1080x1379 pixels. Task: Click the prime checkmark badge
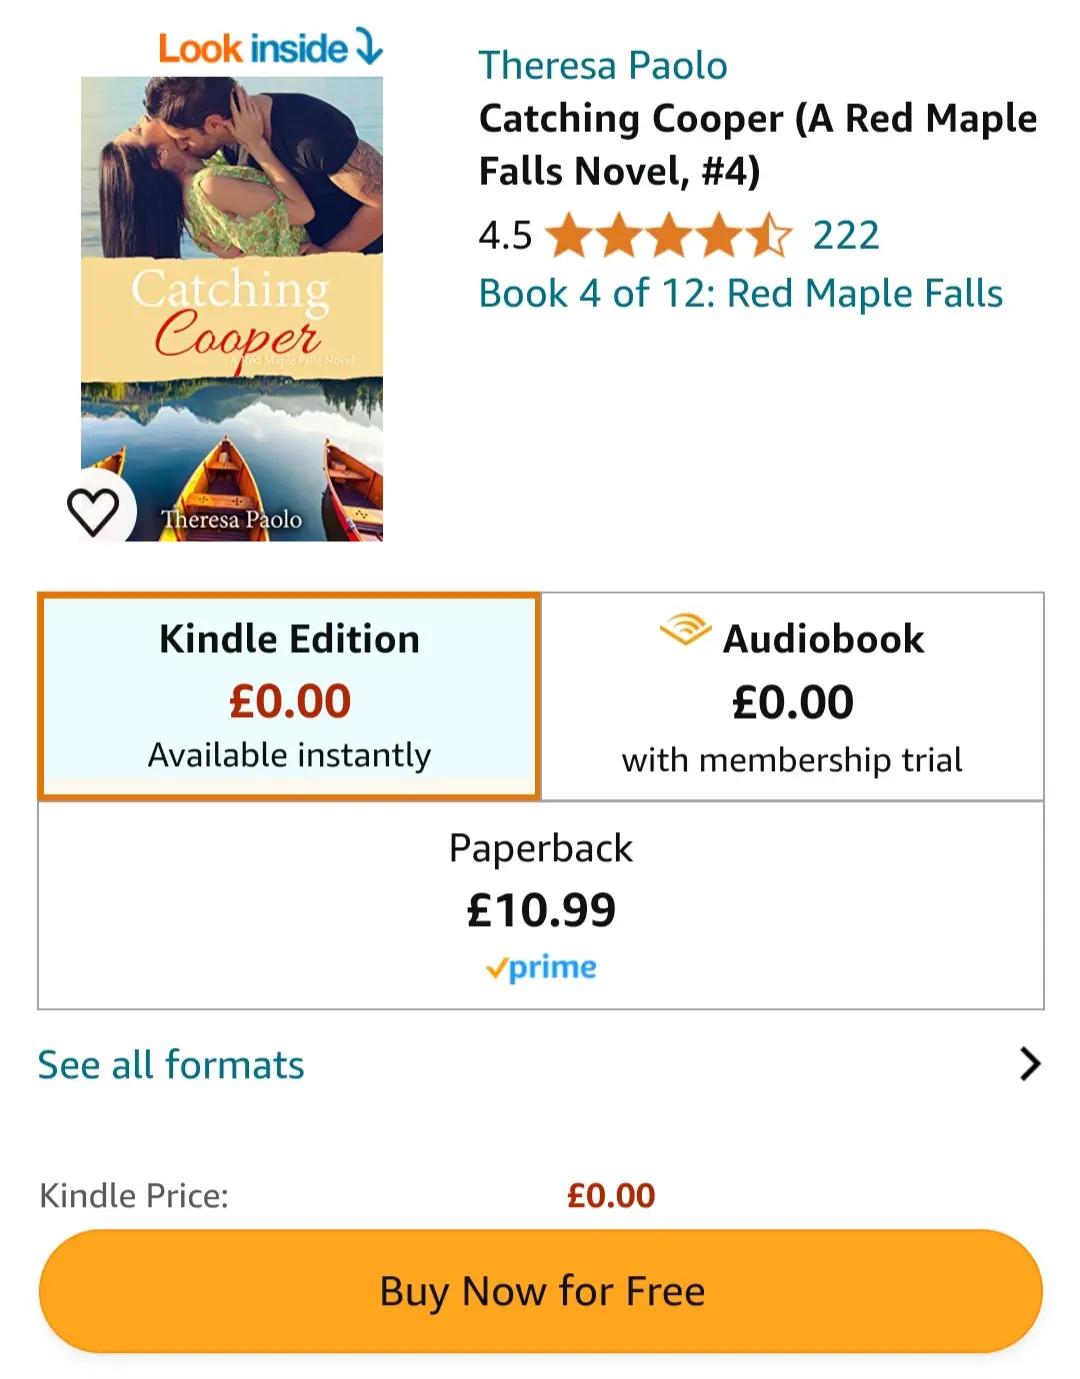point(541,967)
